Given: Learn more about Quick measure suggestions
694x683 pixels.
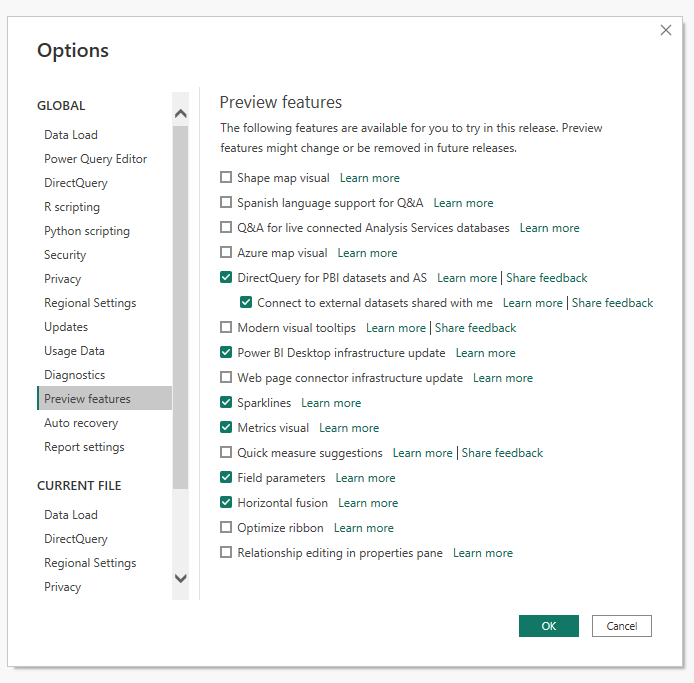Looking at the screenshot, I should click(422, 453).
